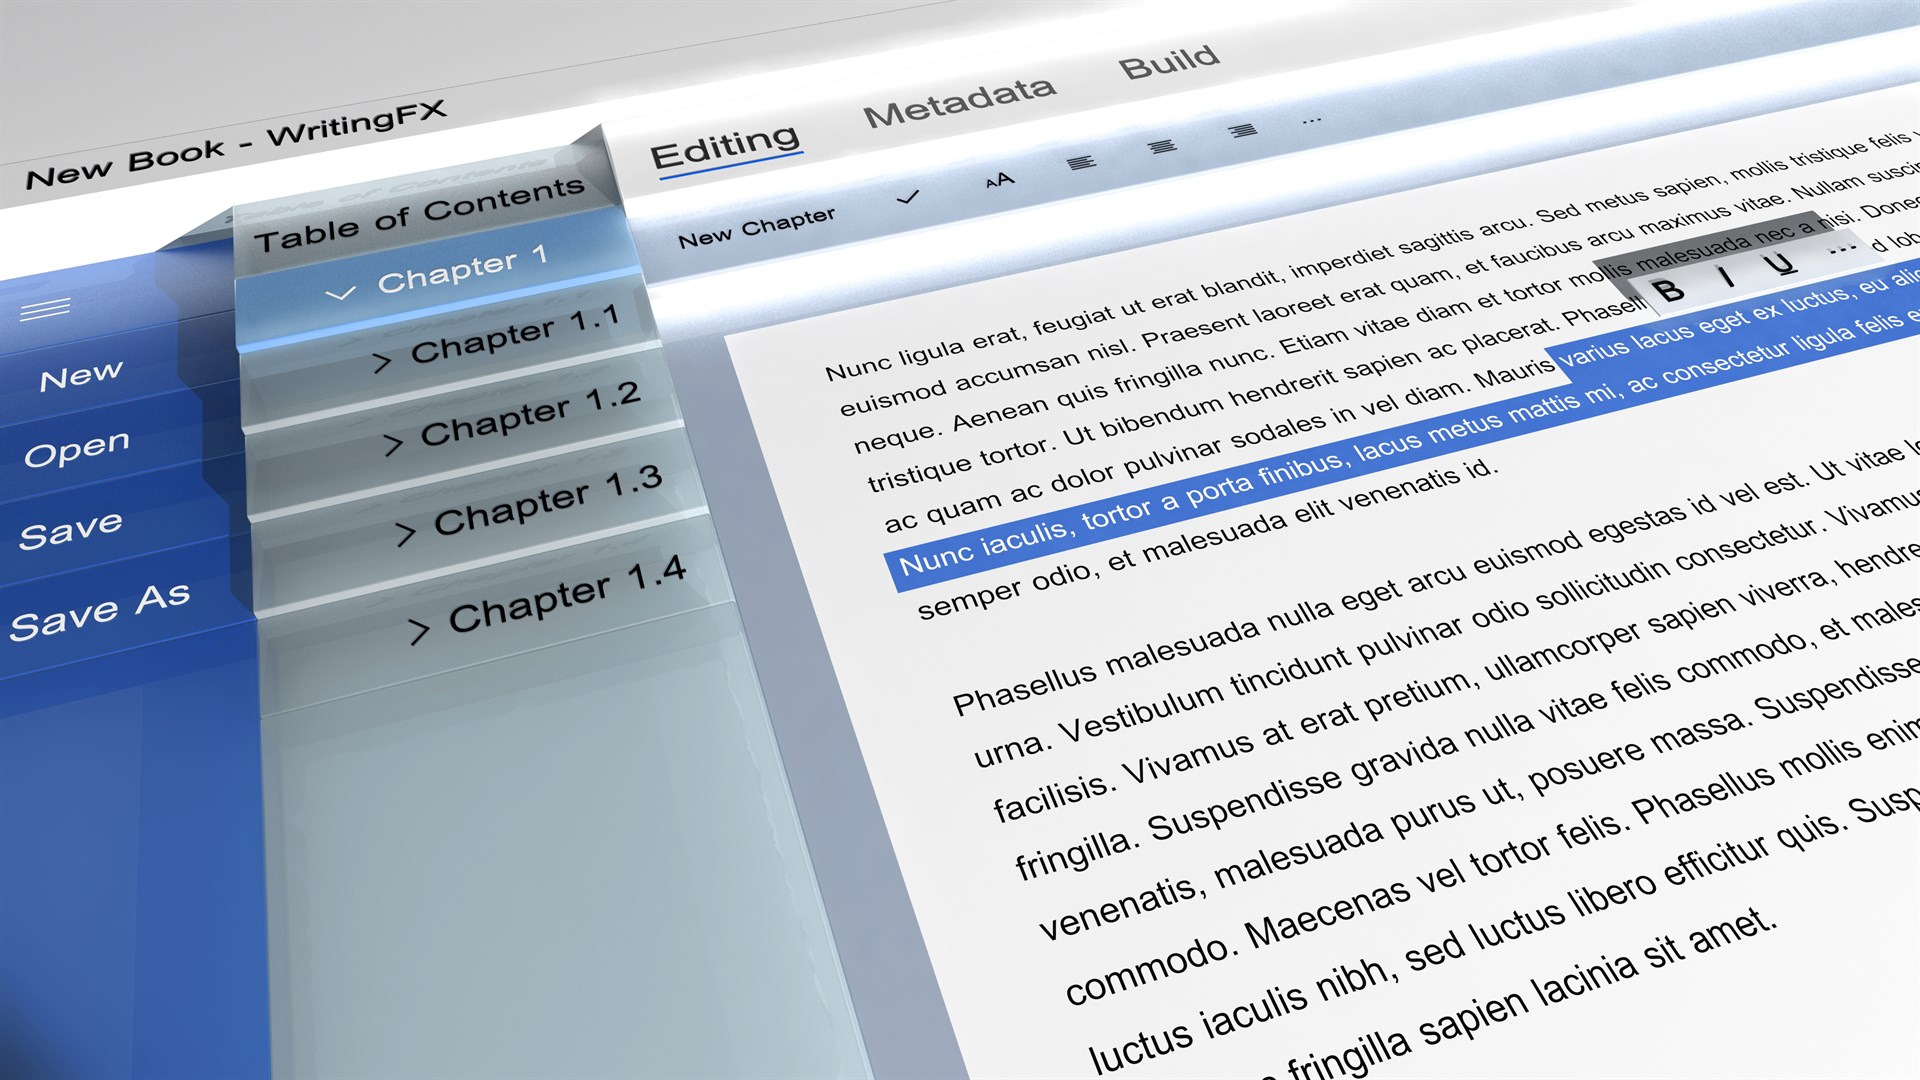The width and height of the screenshot is (1920, 1080).
Task: Collapse the Chapter 1 tree node
Action: [340, 293]
